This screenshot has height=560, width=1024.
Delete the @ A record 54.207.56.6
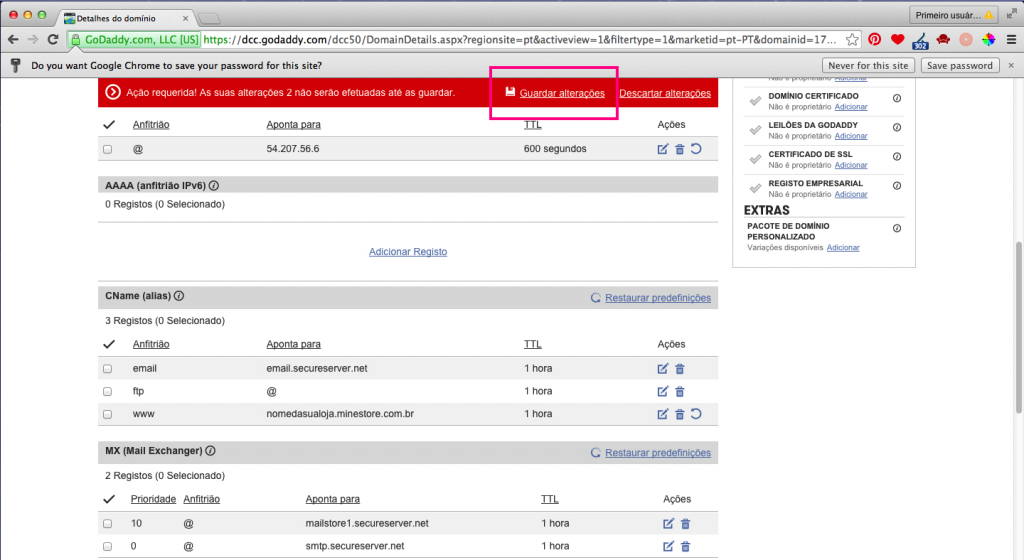[x=680, y=149]
